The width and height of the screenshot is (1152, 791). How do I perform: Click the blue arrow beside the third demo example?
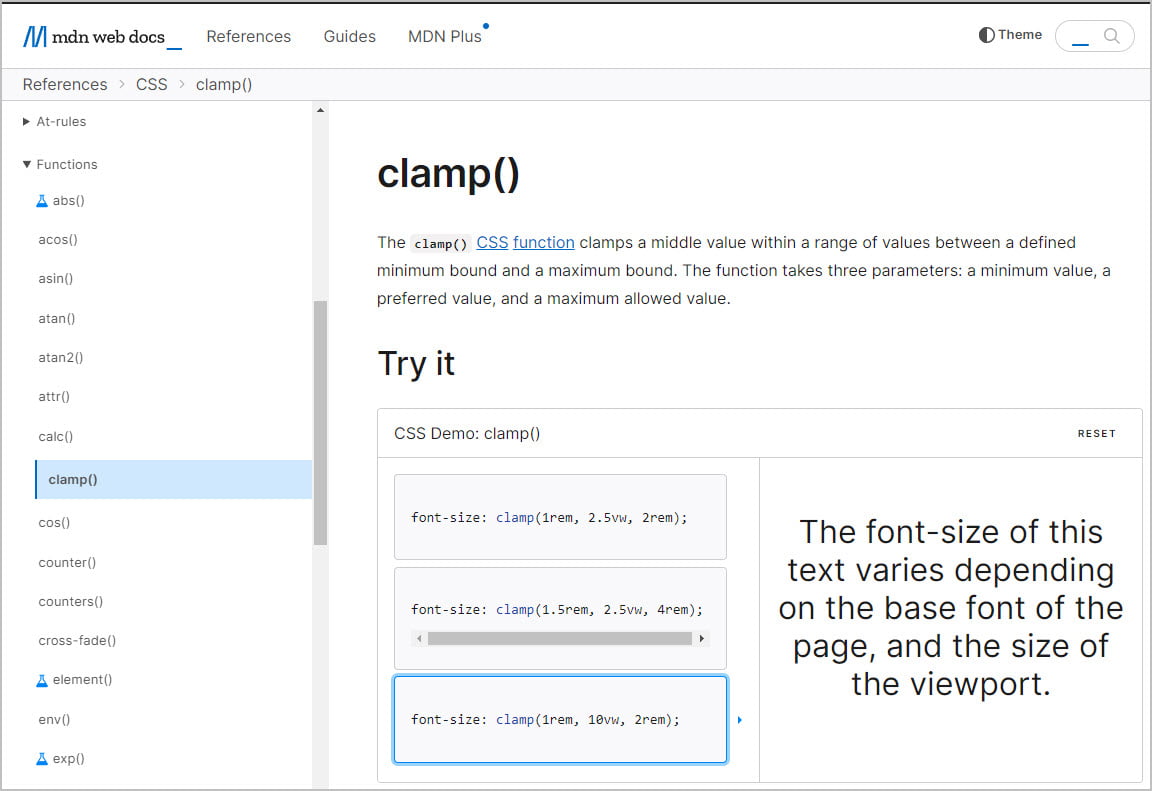(x=739, y=719)
